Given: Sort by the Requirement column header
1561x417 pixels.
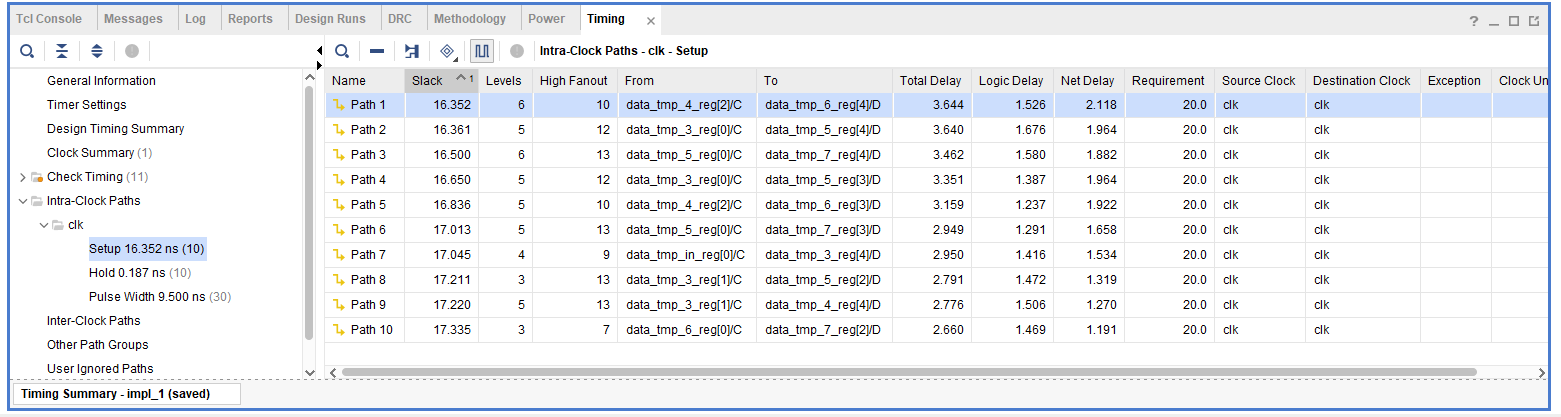Looking at the screenshot, I should coord(1168,80).
